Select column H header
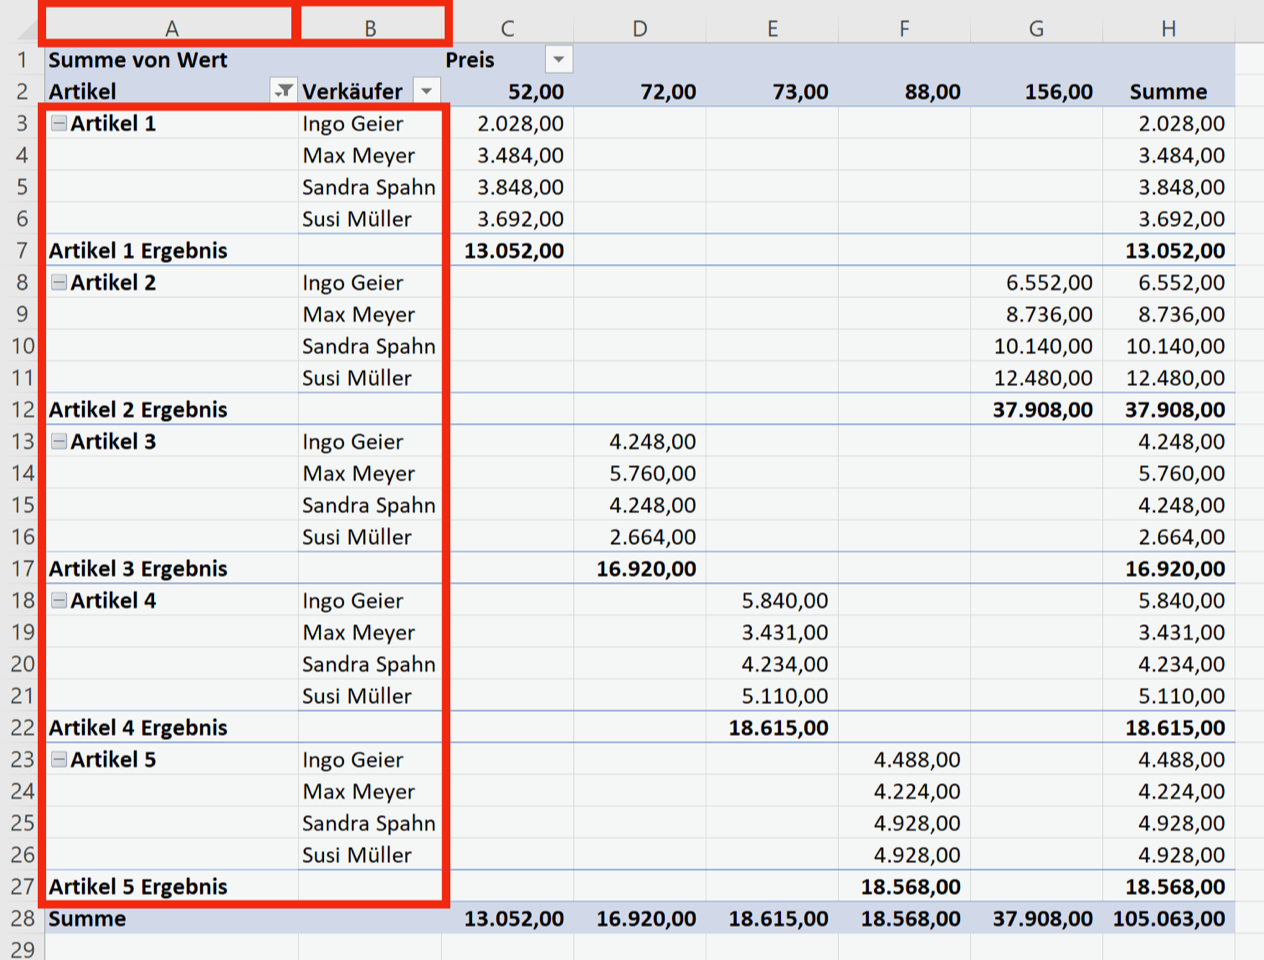1264x960 pixels. pos(1168,28)
